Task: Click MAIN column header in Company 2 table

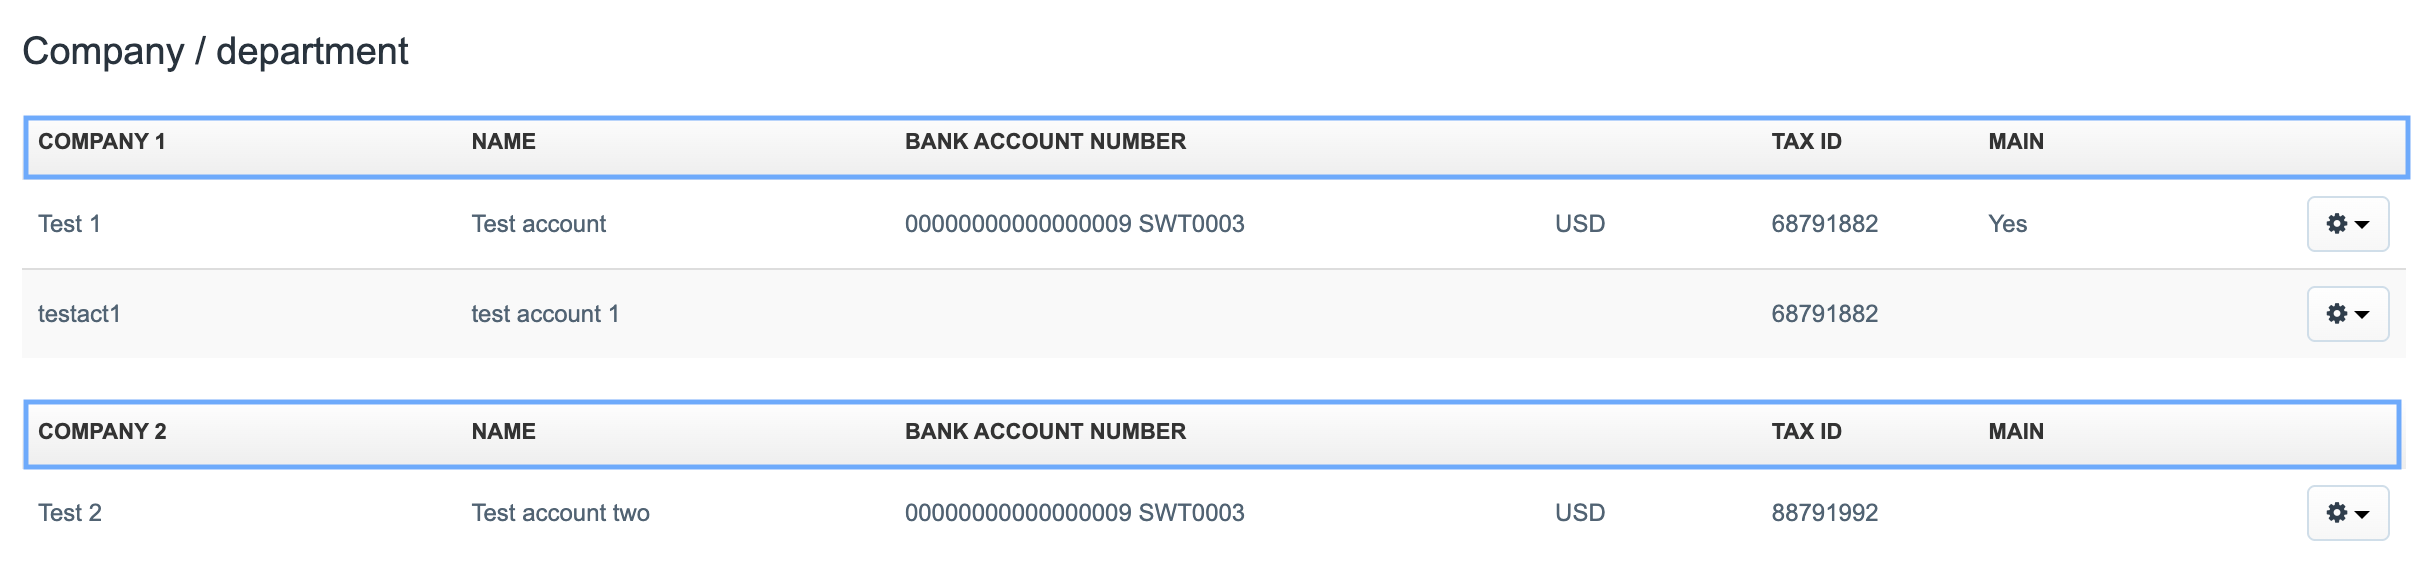Action: pyautogui.click(x=2015, y=432)
